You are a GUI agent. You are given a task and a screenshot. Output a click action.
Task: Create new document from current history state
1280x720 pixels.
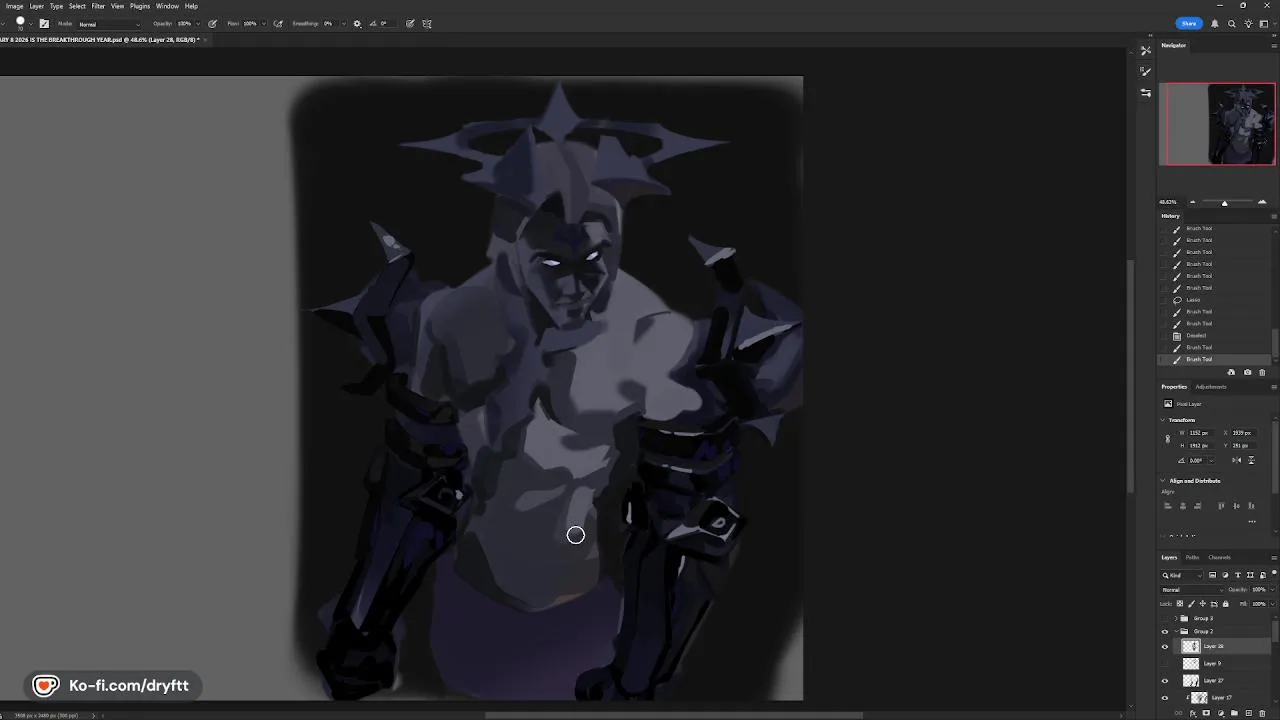click(1231, 372)
